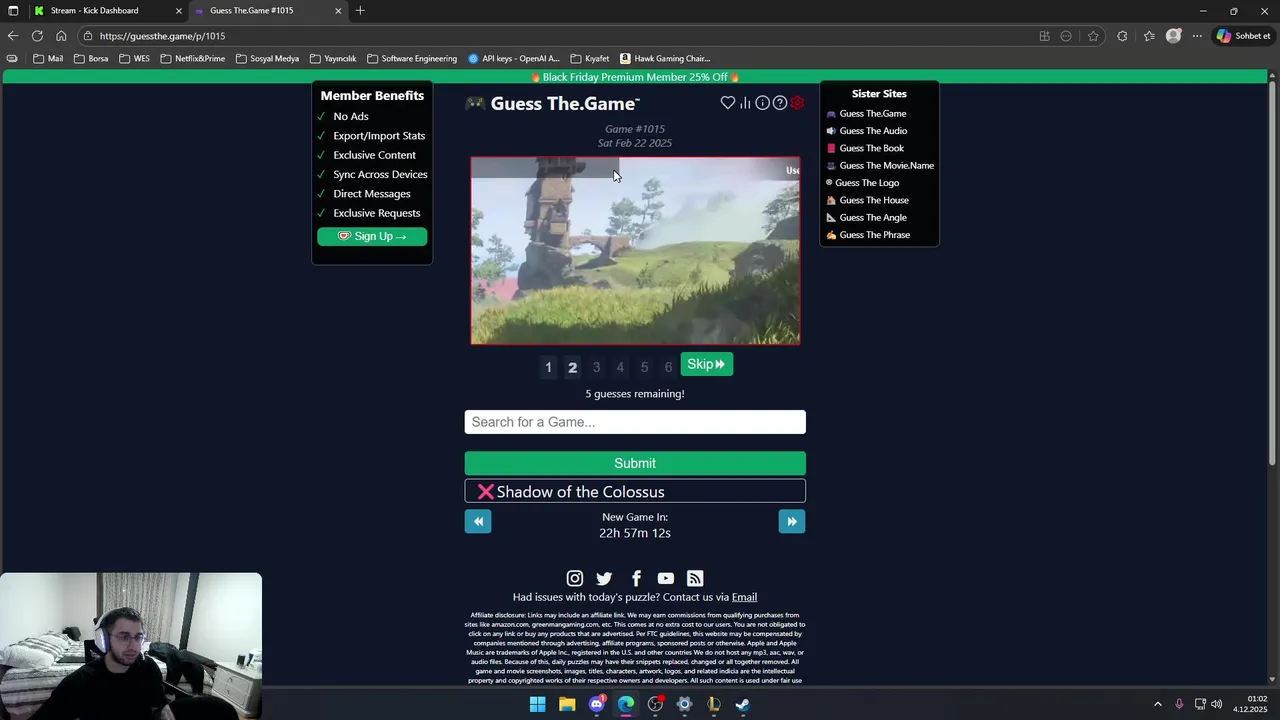Open the RSS feed icon
The width and height of the screenshot is (1280, 720).
click(x=695, y=578)
